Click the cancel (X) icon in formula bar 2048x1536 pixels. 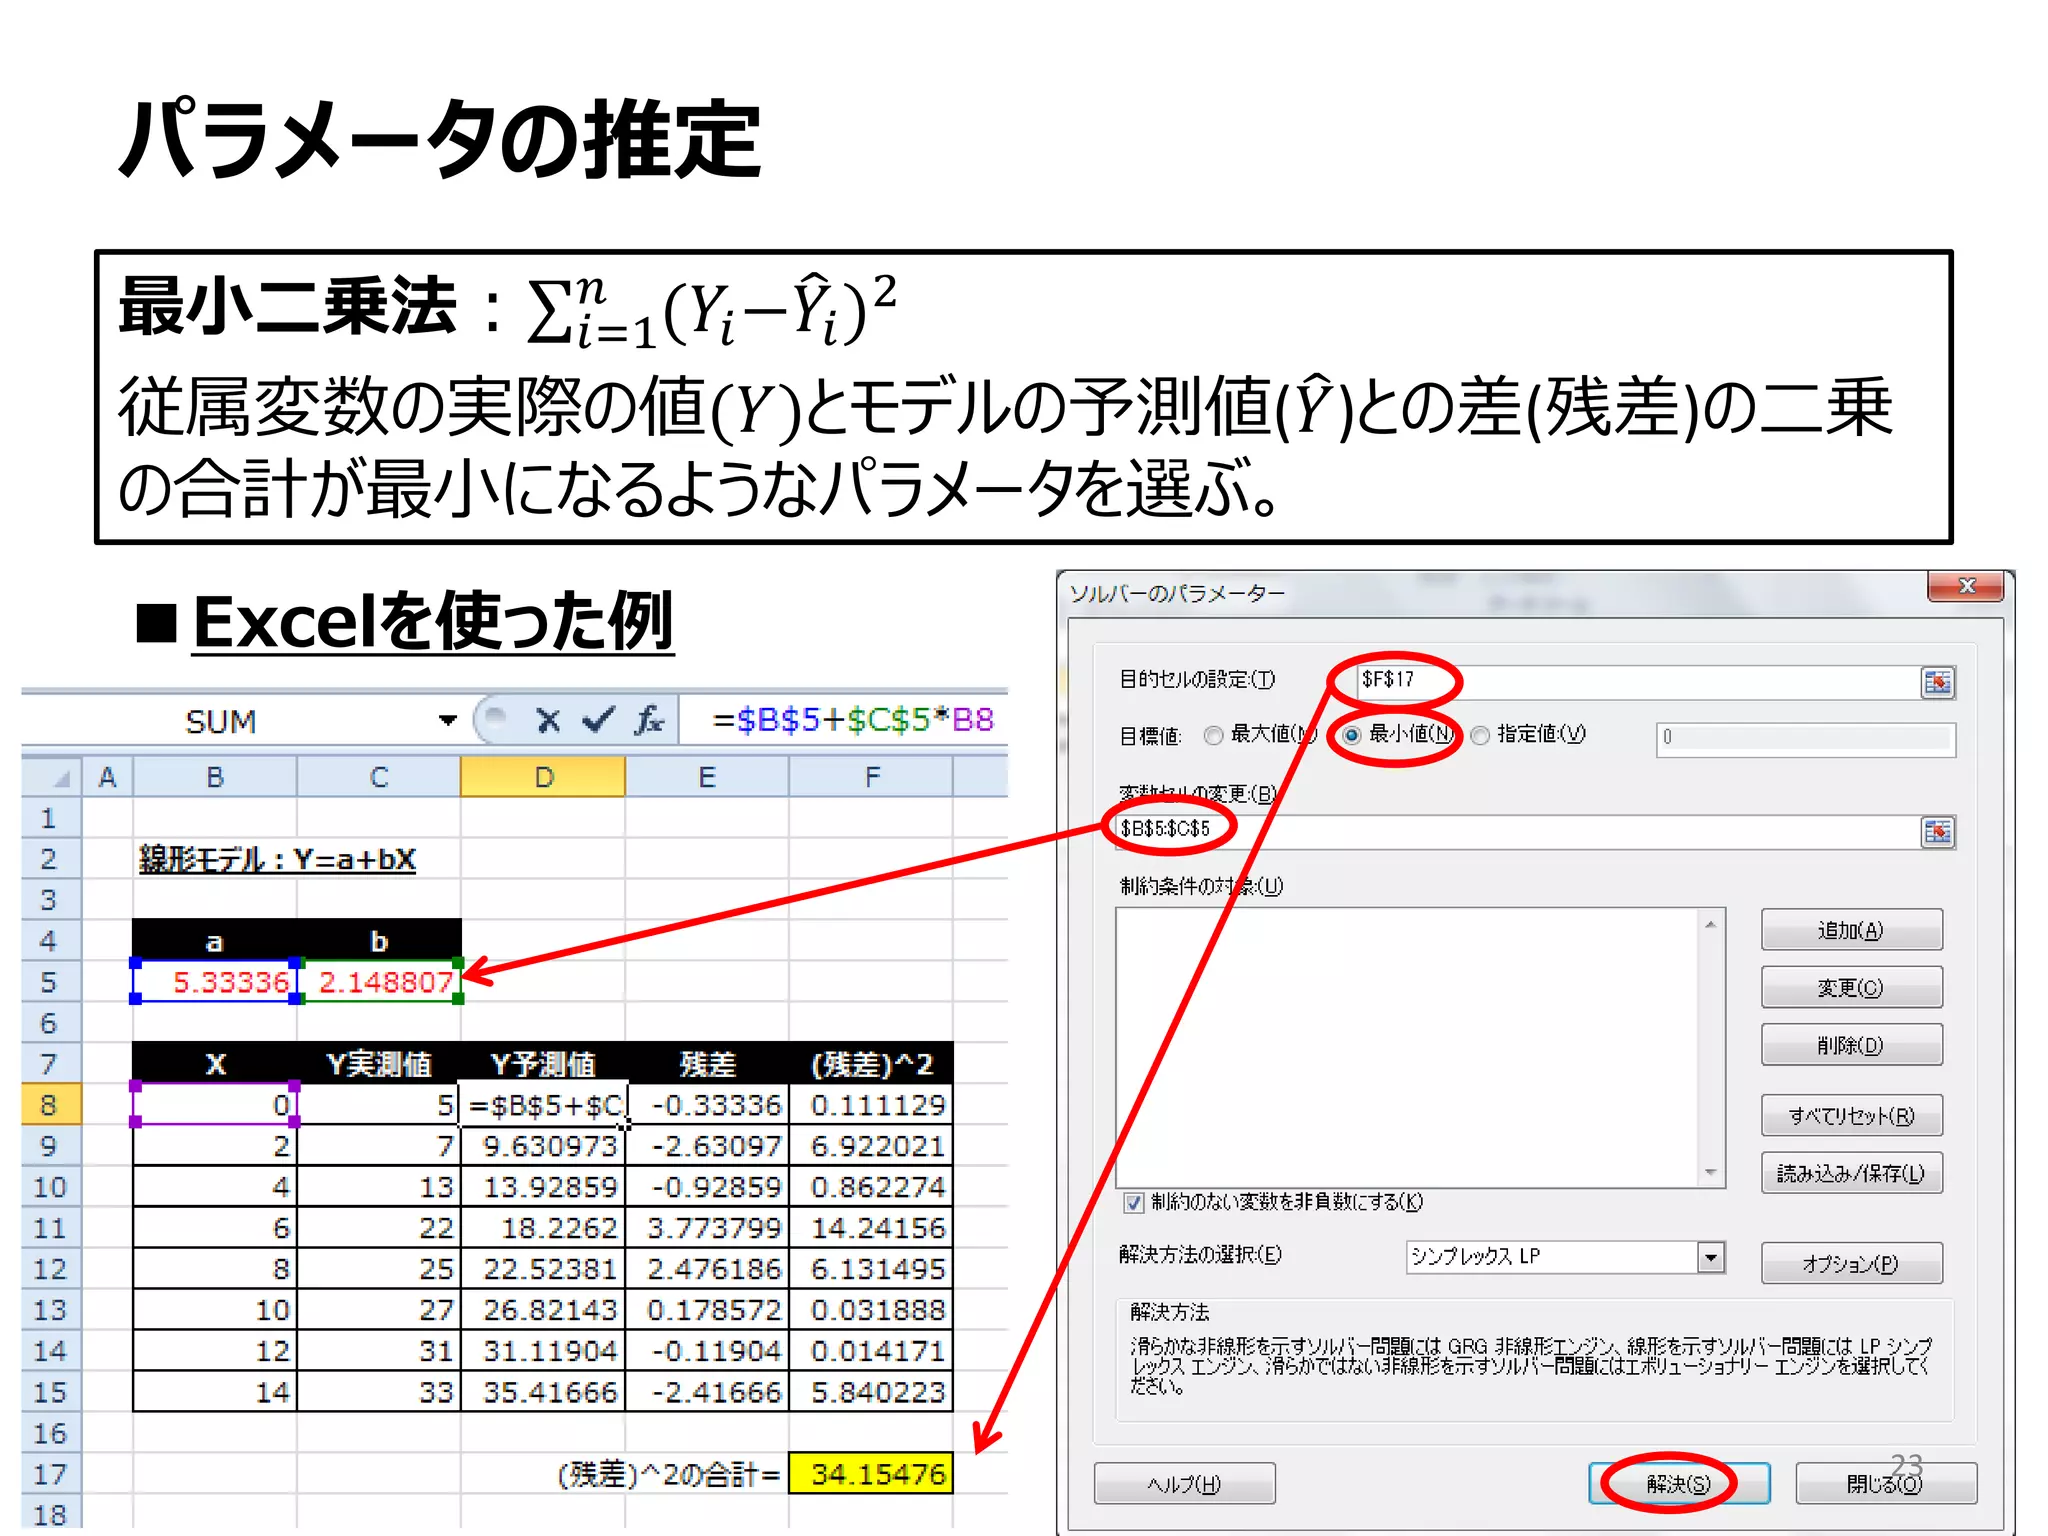tap(547, 720)
